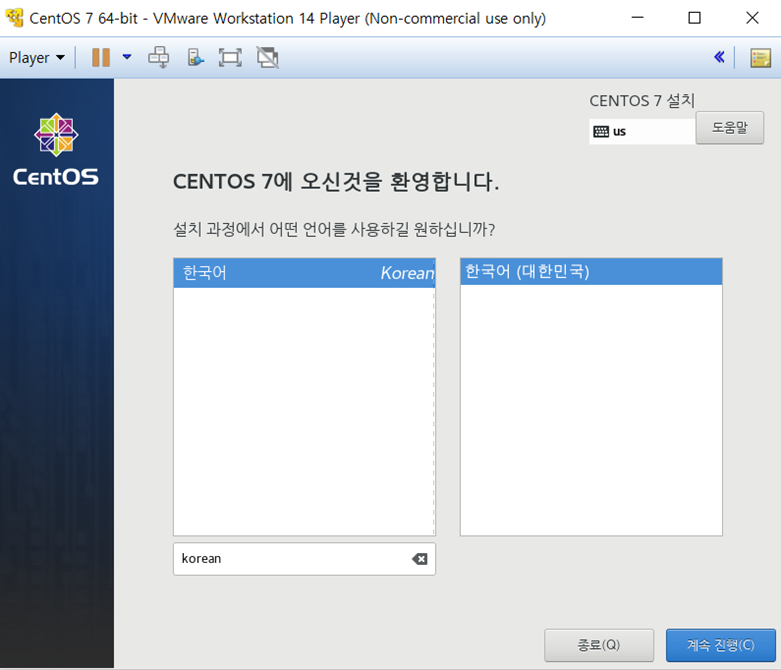The image size is (781, 670).
Task: Click the VMware Player title bar icon
Action: (14, 18)
